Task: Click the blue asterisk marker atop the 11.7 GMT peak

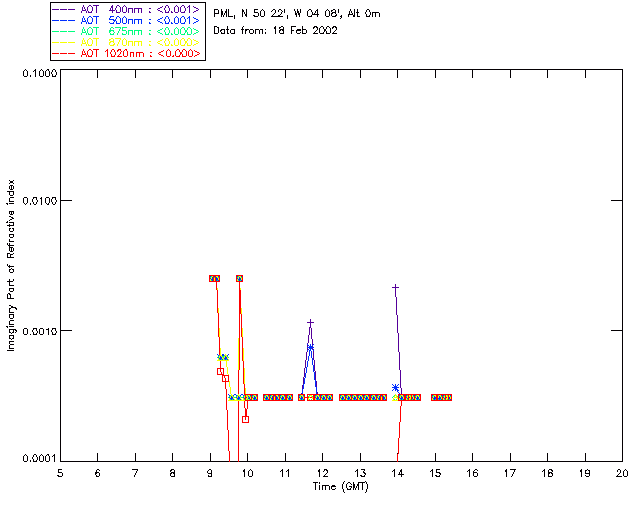Action: point(311,347)
